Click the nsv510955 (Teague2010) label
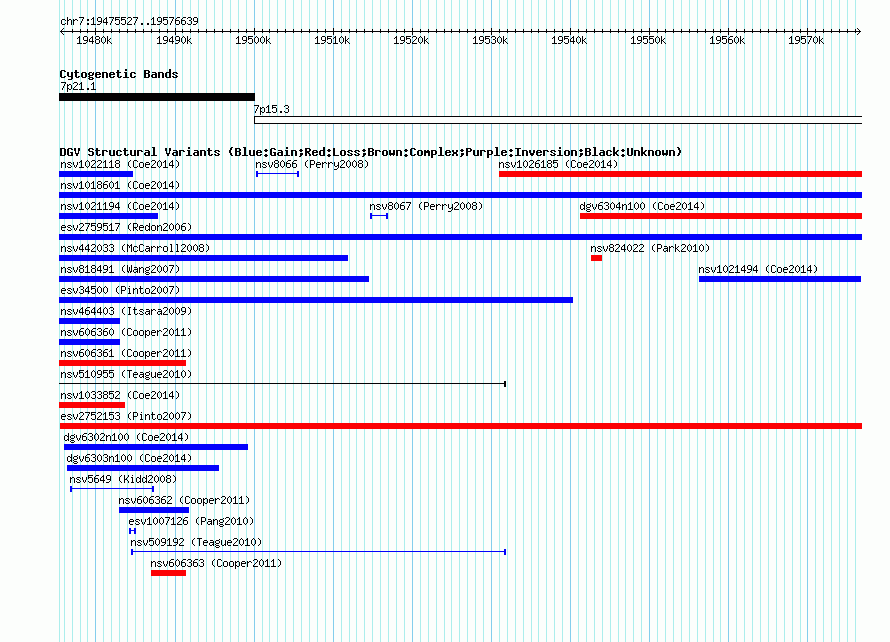This screenshot has width=890, height=642. click(125, 374)
